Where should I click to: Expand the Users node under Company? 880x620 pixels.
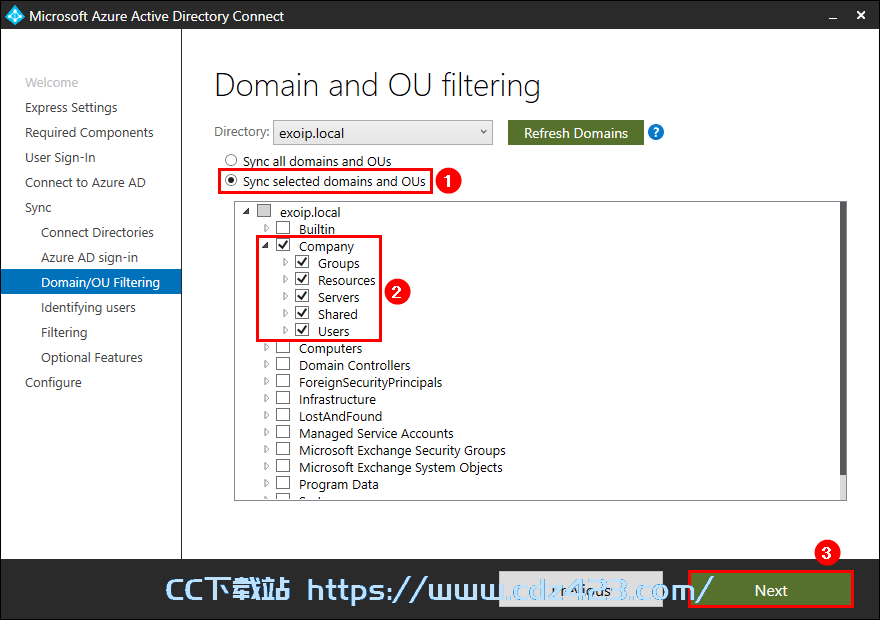click(285, 330)
